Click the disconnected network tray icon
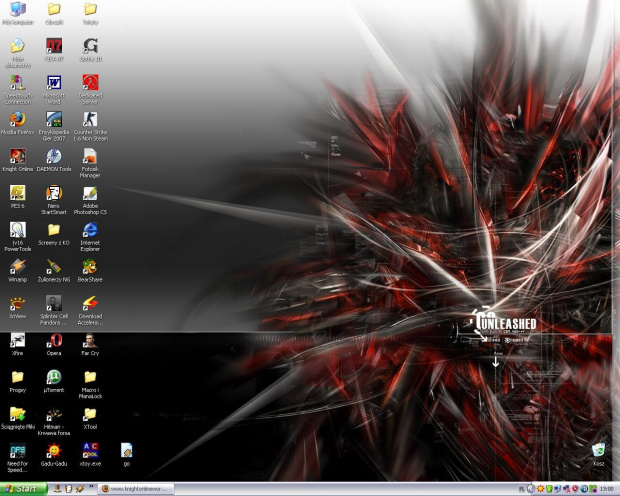620x496 pixels. click(x=567, y=489)
